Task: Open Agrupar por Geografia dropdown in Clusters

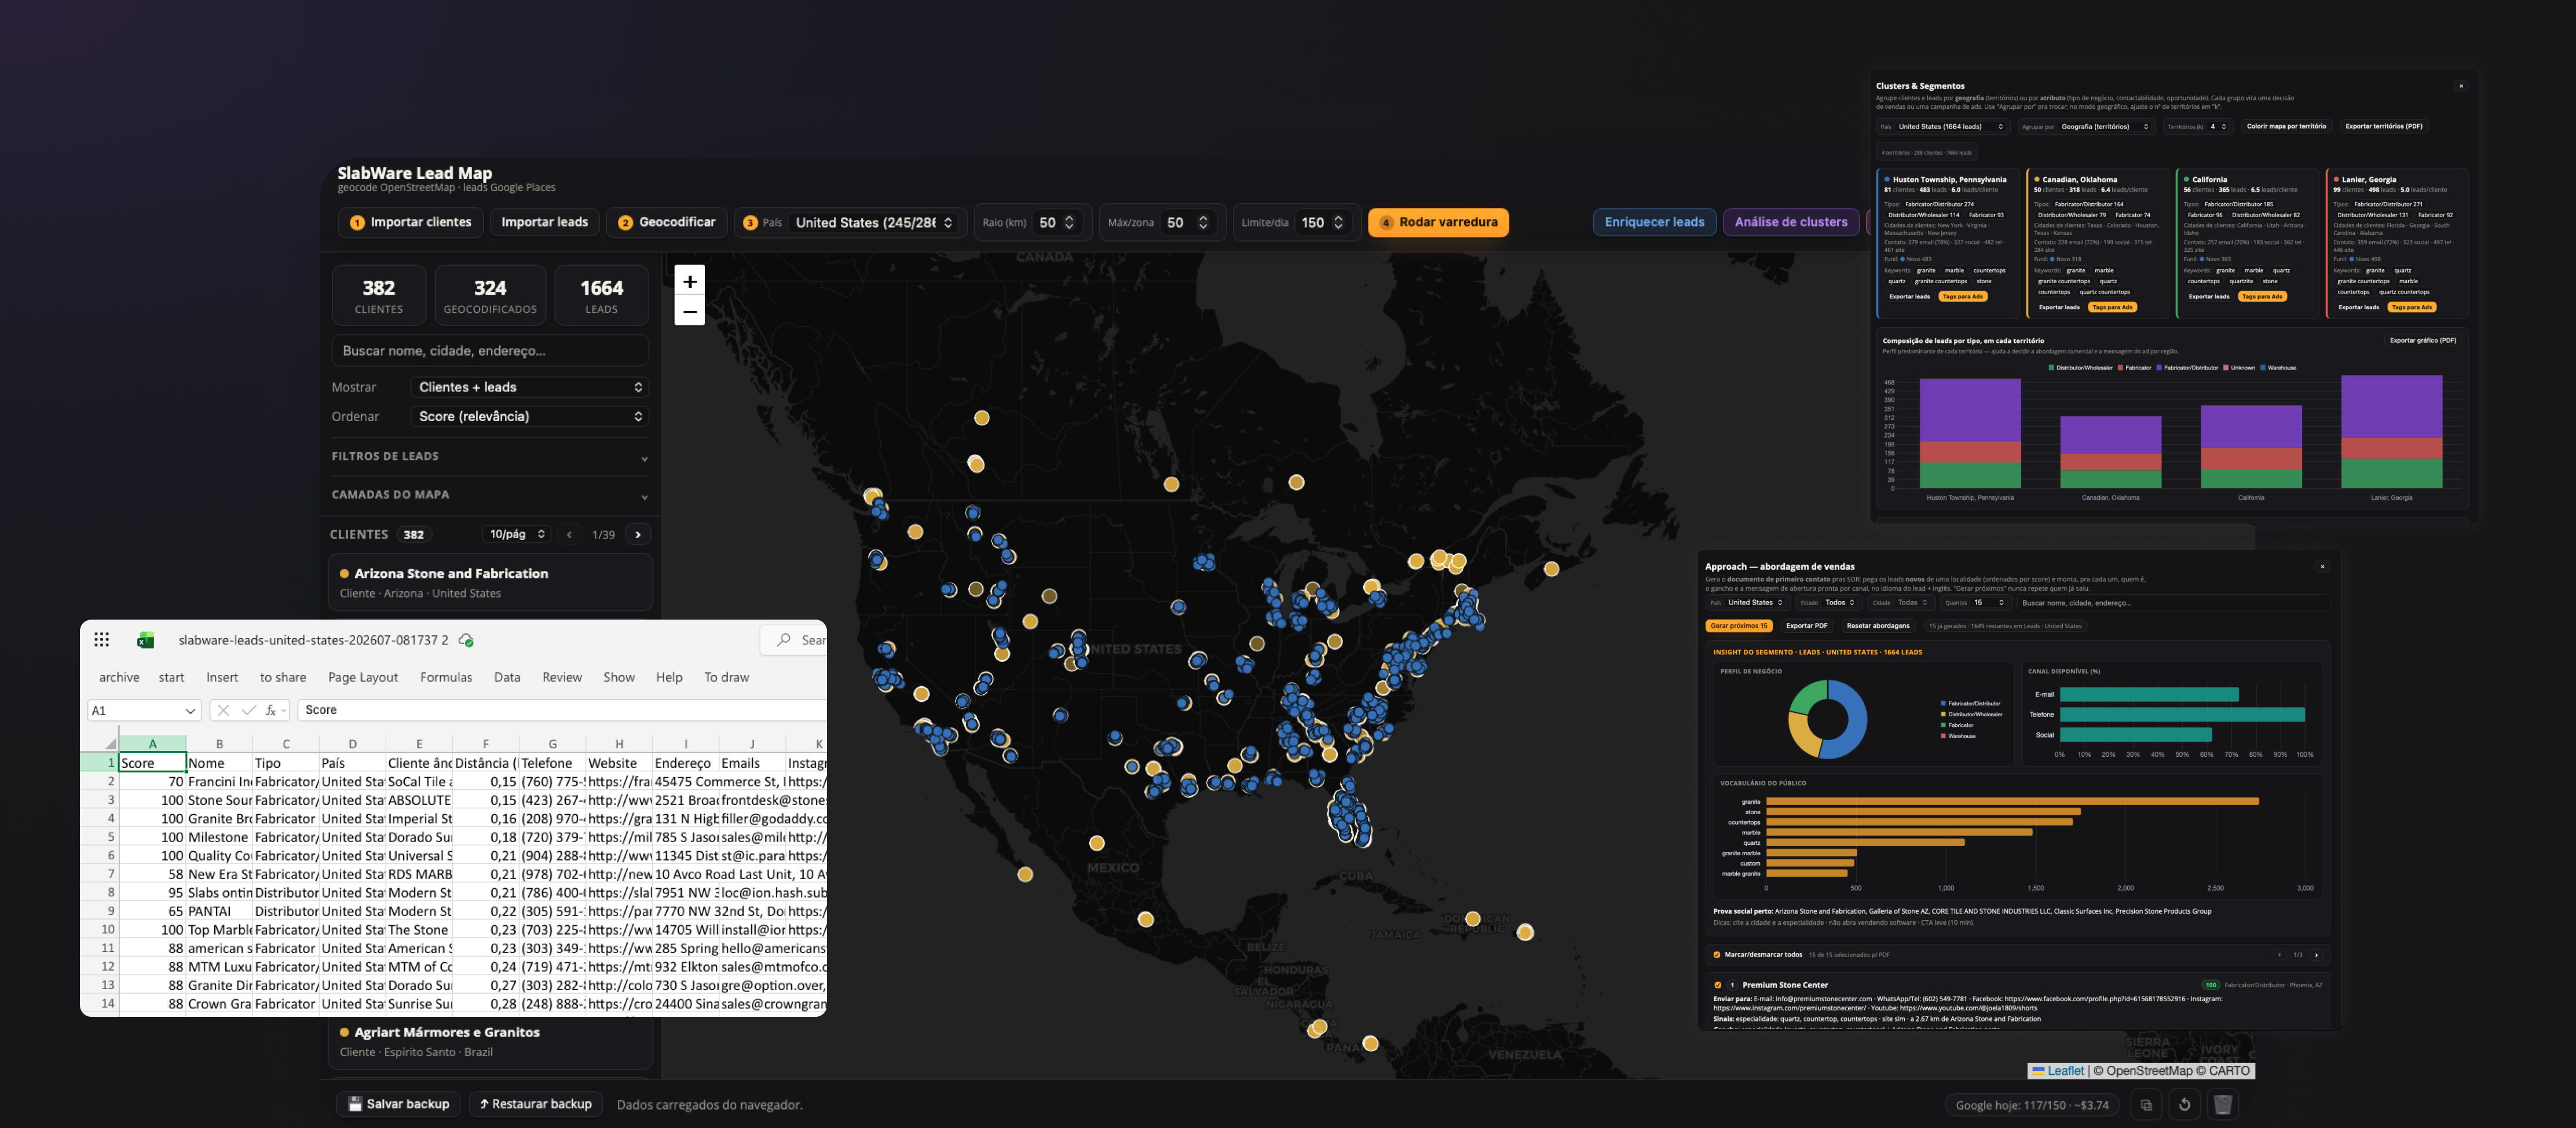Action: tap(2104, 127)
